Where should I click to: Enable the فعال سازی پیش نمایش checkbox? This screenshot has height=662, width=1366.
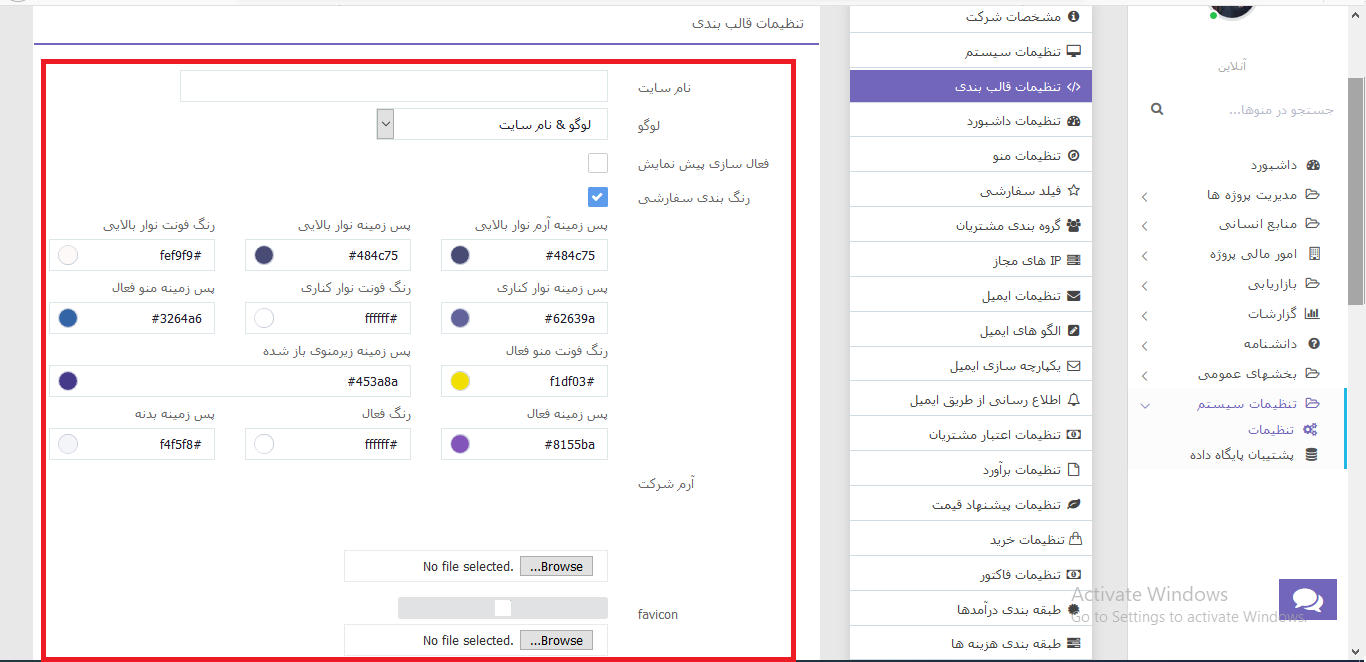598,163
